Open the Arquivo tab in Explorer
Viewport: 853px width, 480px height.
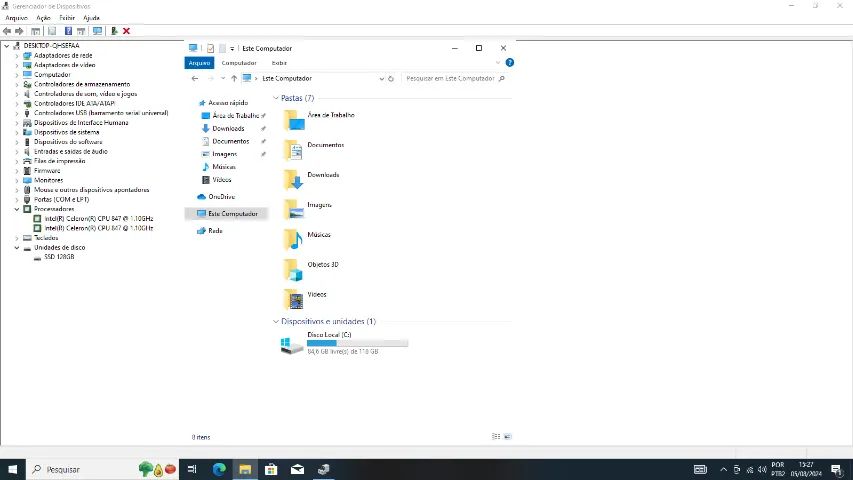pyautogui.click(x=199, y=63)
